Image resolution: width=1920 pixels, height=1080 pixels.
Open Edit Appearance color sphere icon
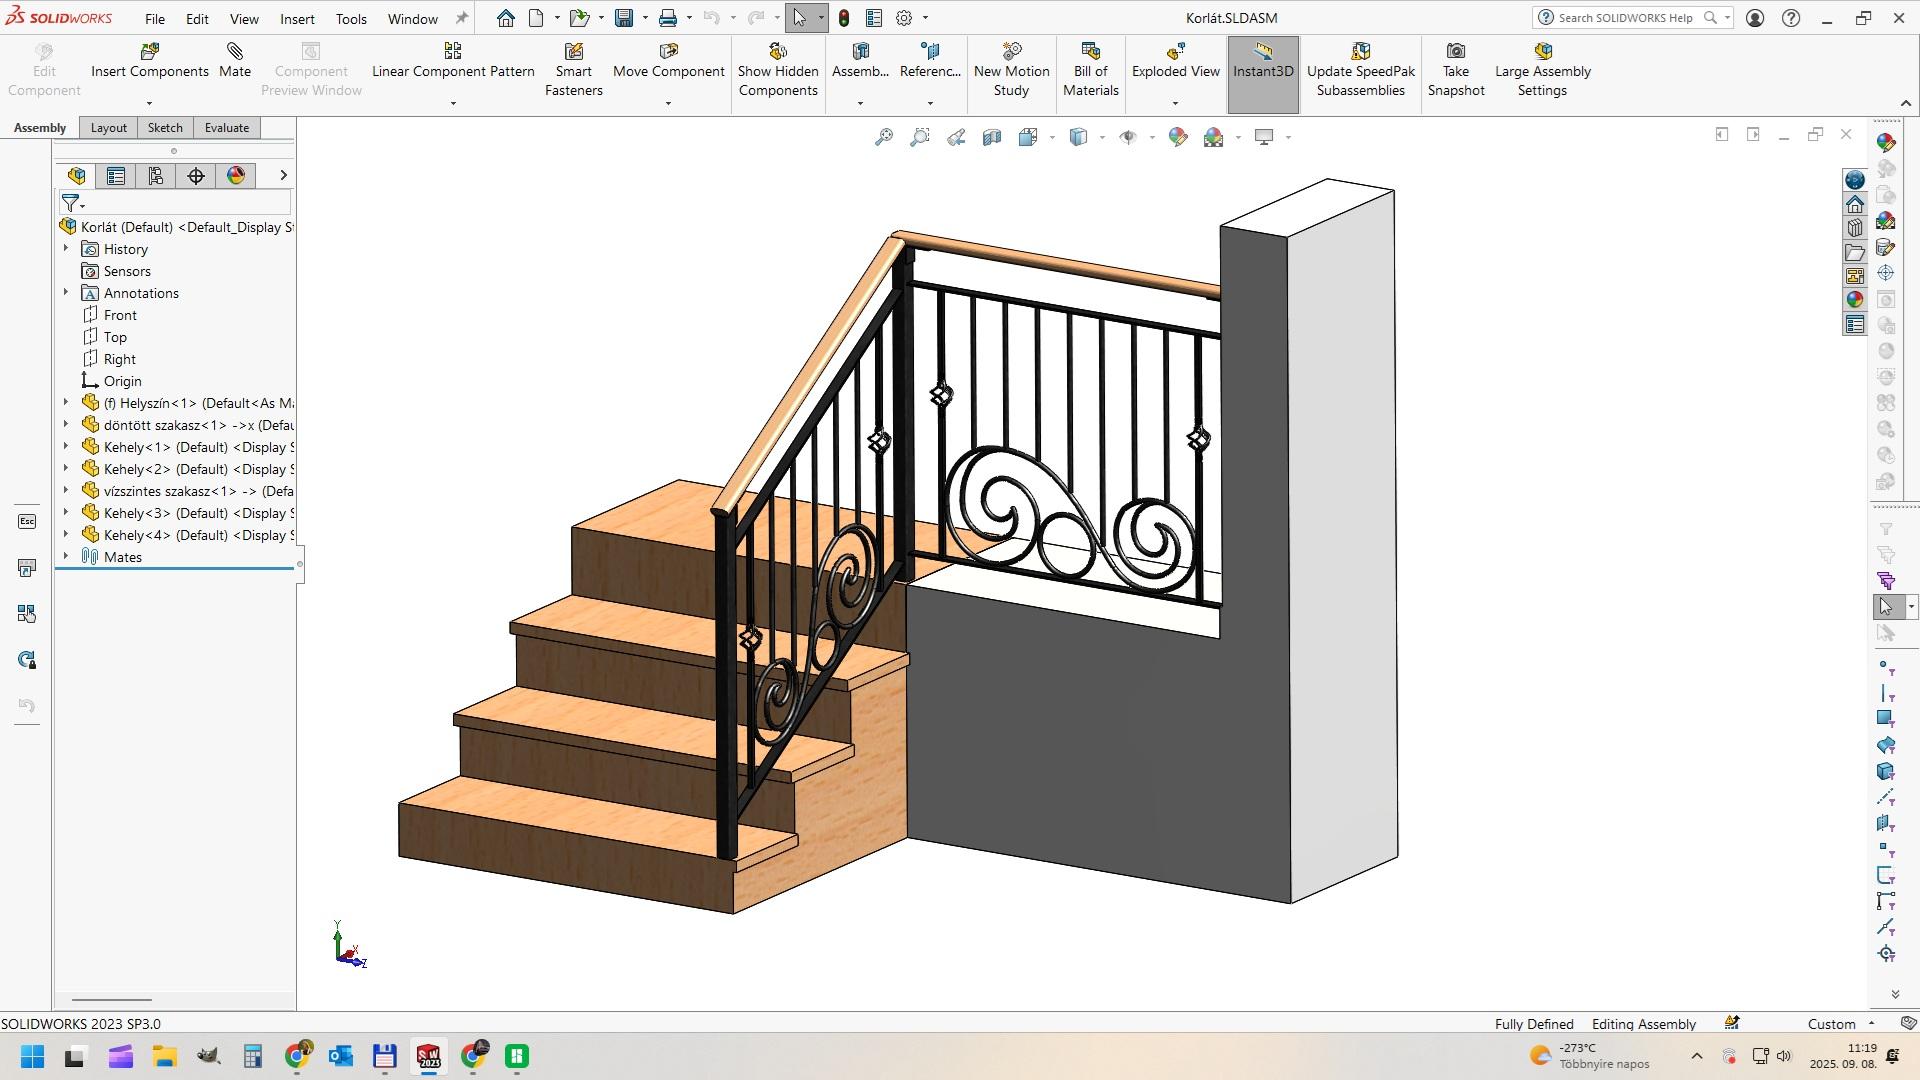[1177, 137]
